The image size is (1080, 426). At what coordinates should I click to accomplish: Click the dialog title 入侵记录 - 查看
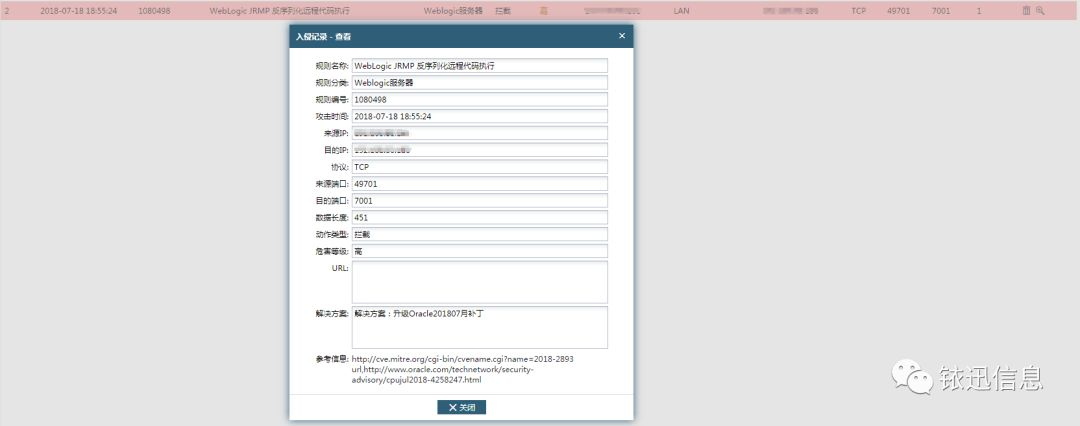323,37
